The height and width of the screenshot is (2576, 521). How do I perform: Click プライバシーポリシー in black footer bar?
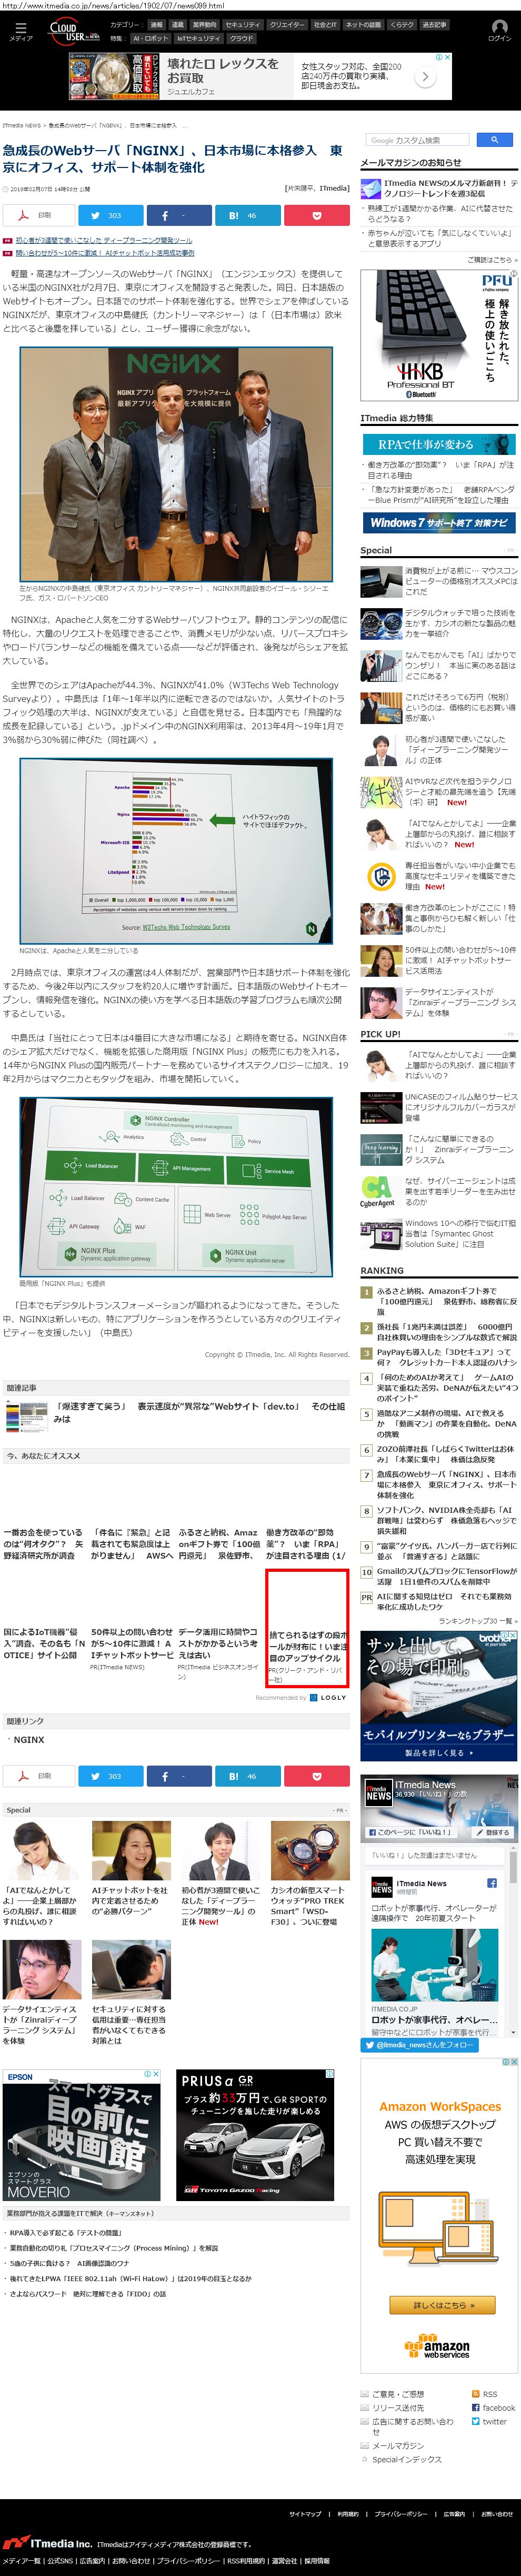400,2514
